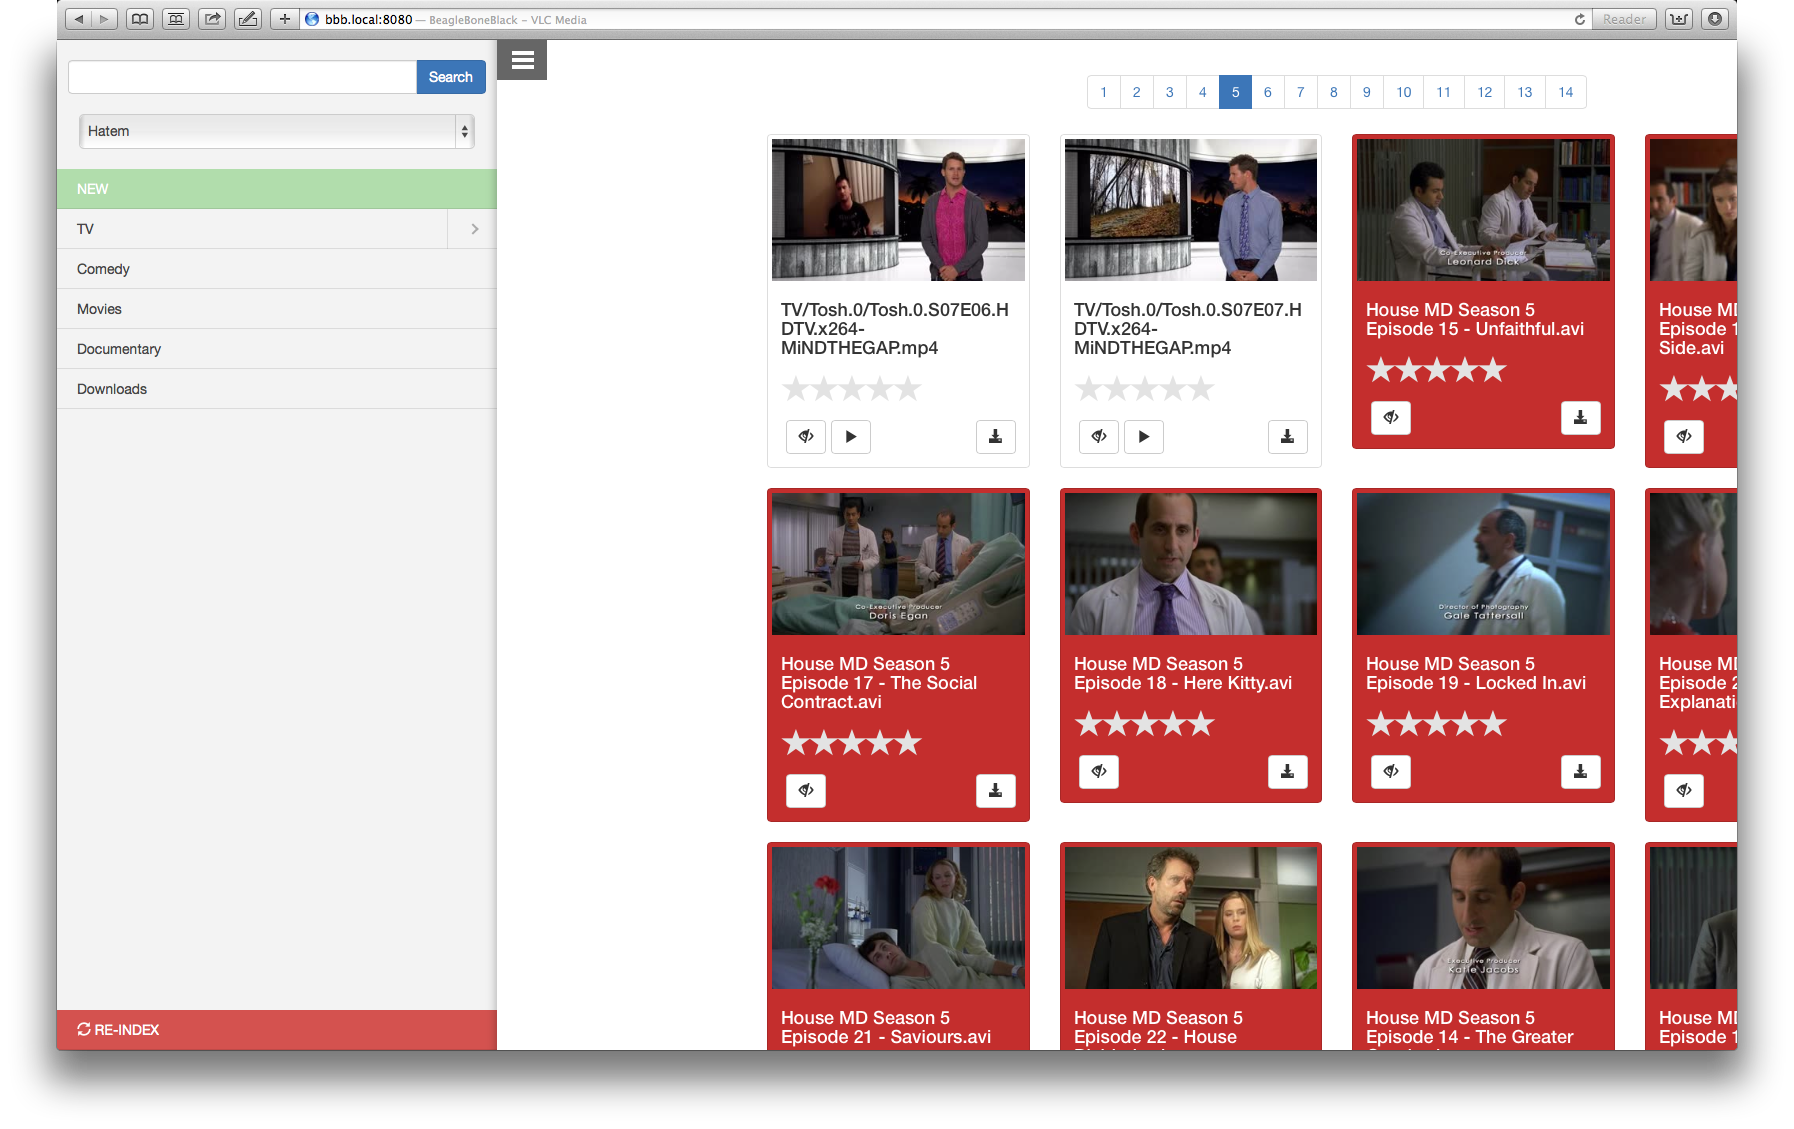Go to page 3
The image size is (1794, 1129).
pos(1170,92)
